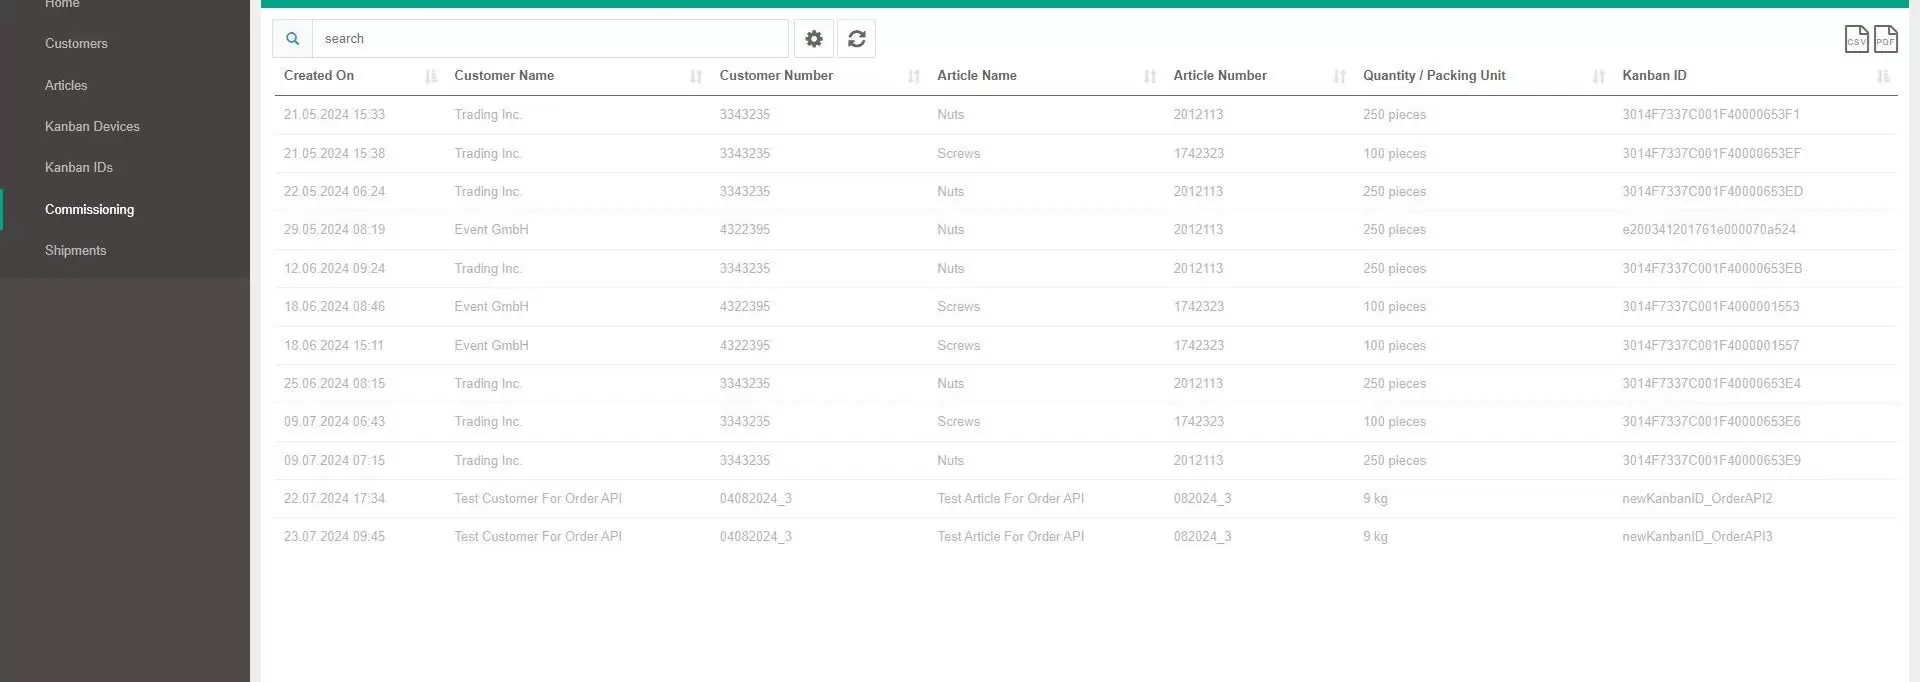Click Kanban ID 3014F7337C001F4000001557
This screenshot has height=682, width=1920.
(1710, 345)
